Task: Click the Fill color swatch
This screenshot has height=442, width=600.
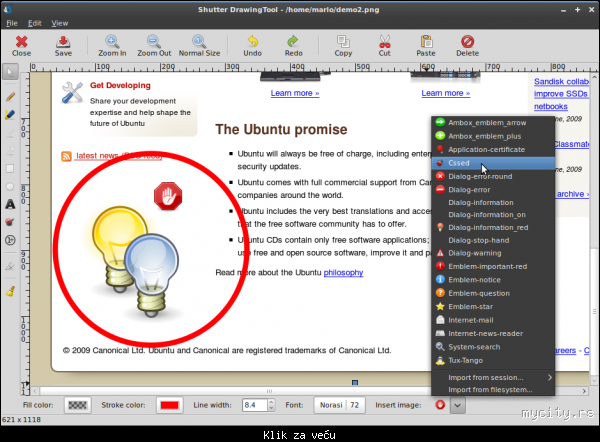Action: 78,405
